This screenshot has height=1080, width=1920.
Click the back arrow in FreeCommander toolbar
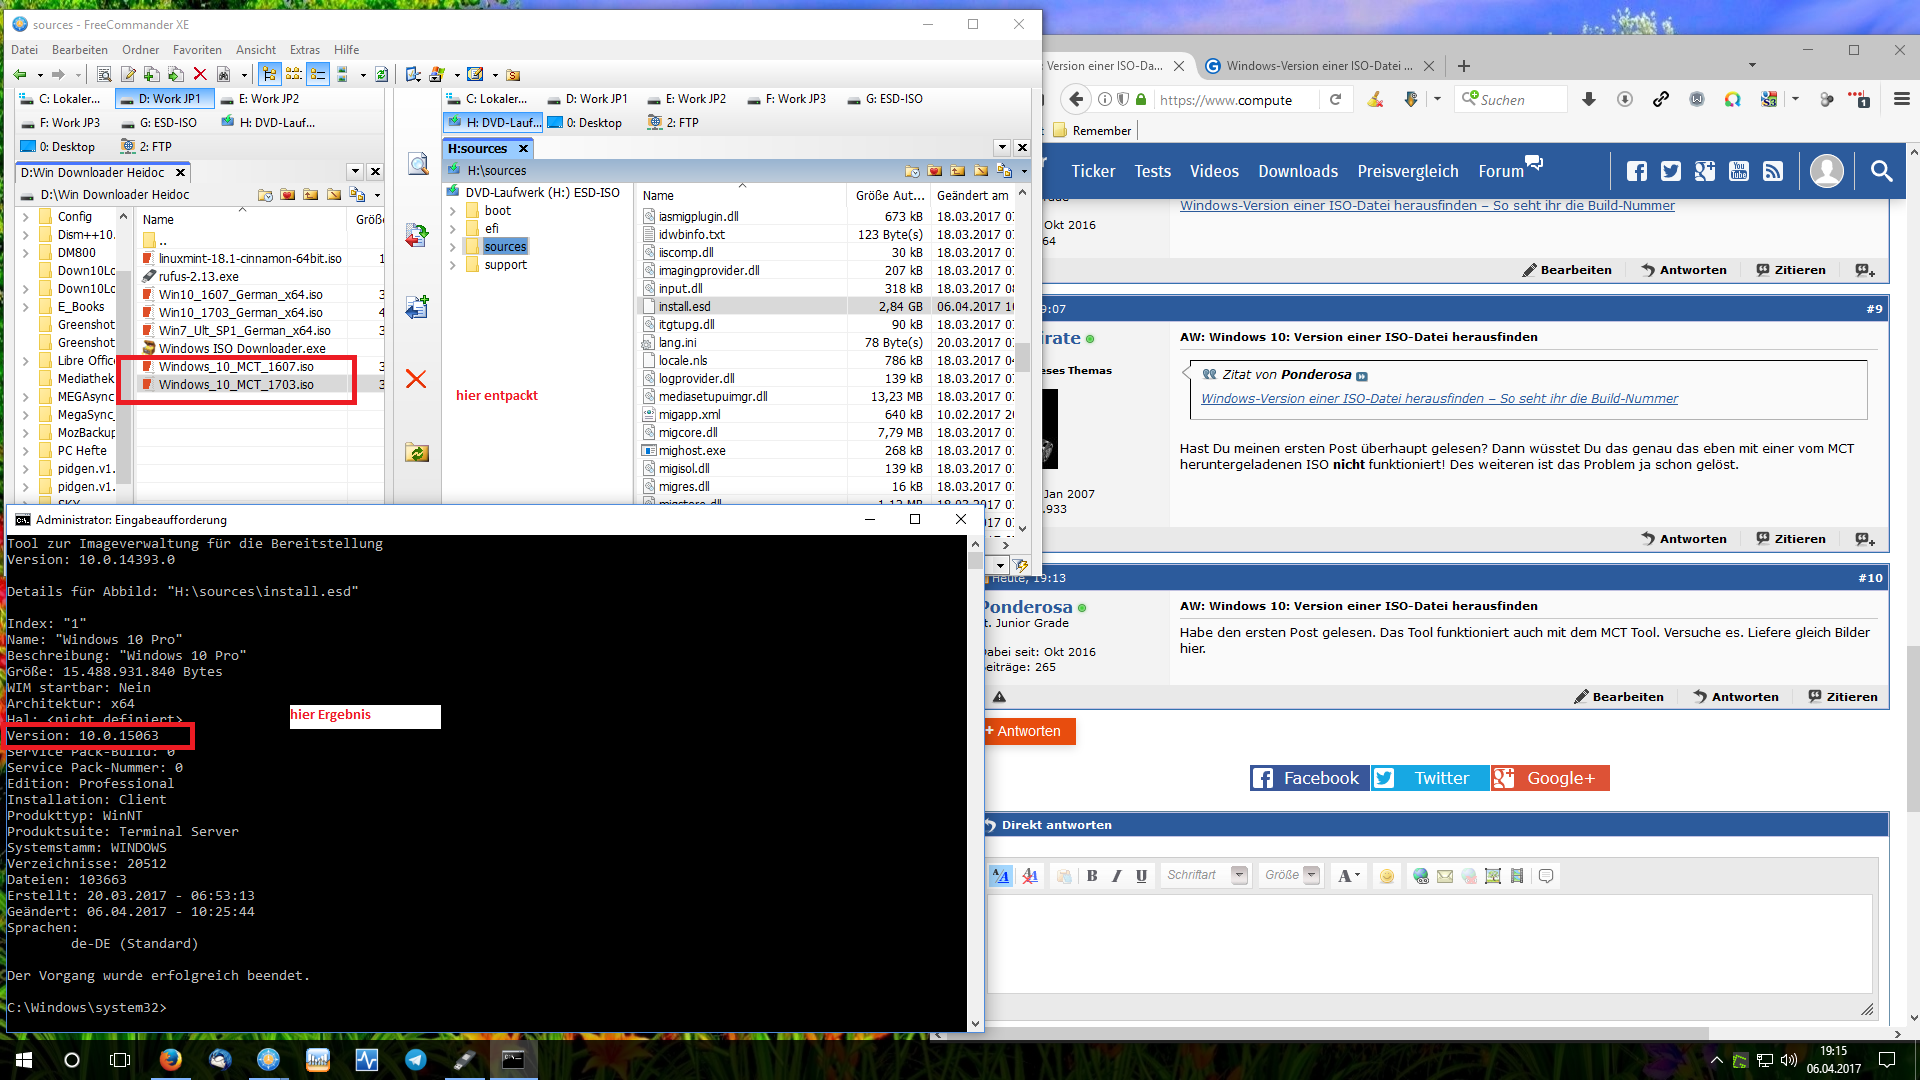20,74
